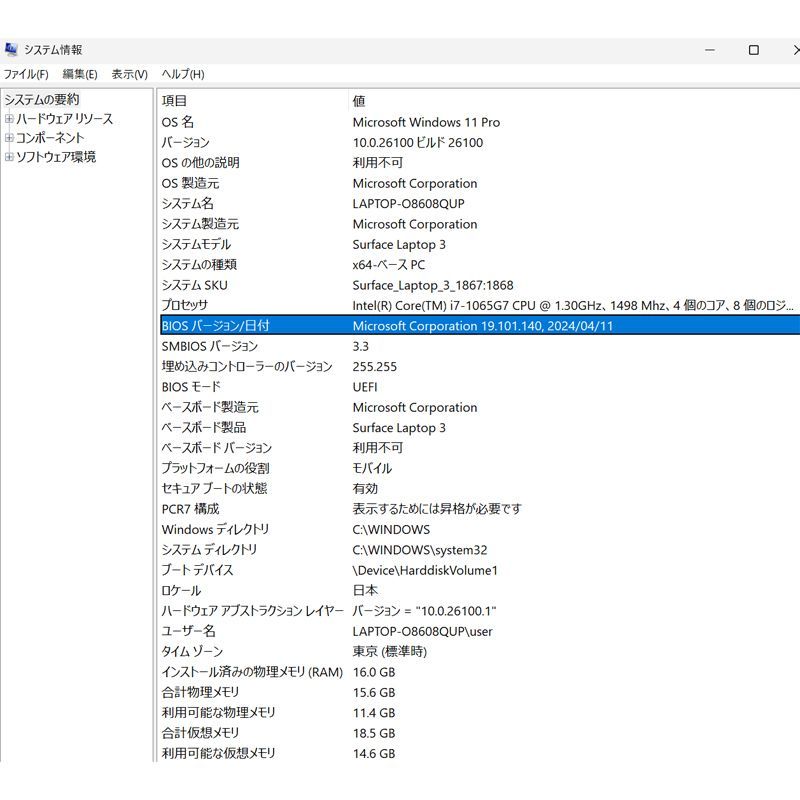Select the OS の他の説明 row
The image size is (800, 800).
(480, 163)
